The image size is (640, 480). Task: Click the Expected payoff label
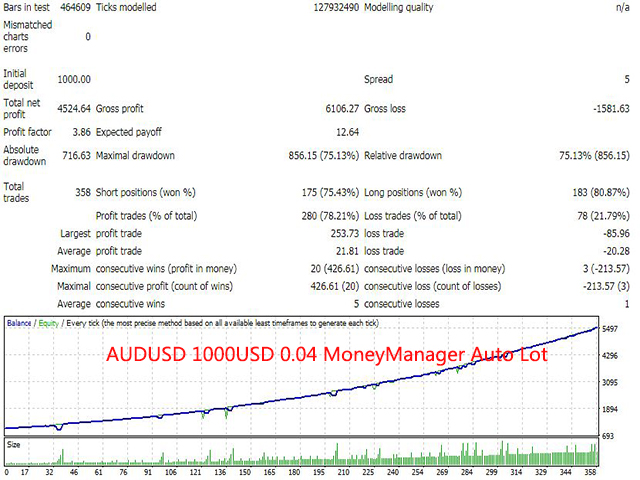click(x=129, y=132)
